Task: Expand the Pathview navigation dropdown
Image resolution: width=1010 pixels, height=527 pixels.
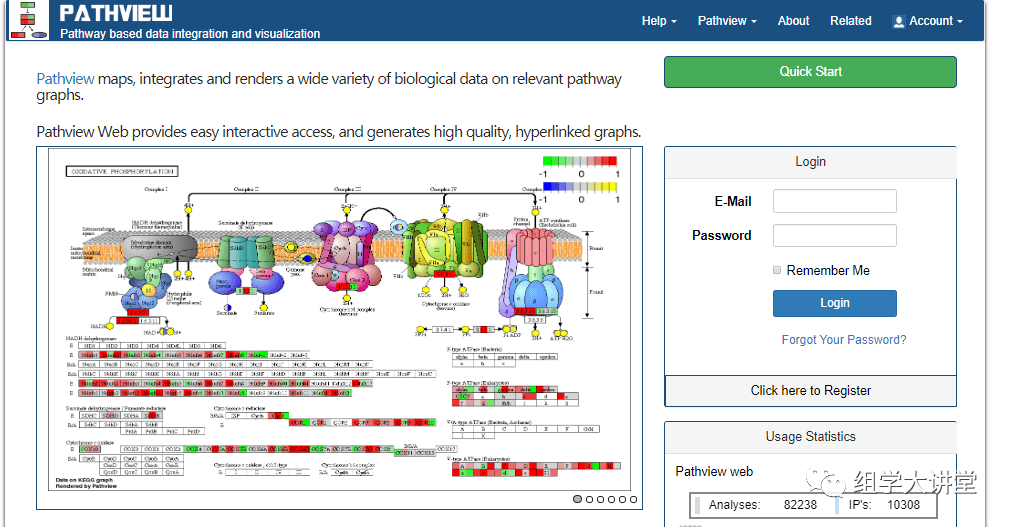Action: 727,21
